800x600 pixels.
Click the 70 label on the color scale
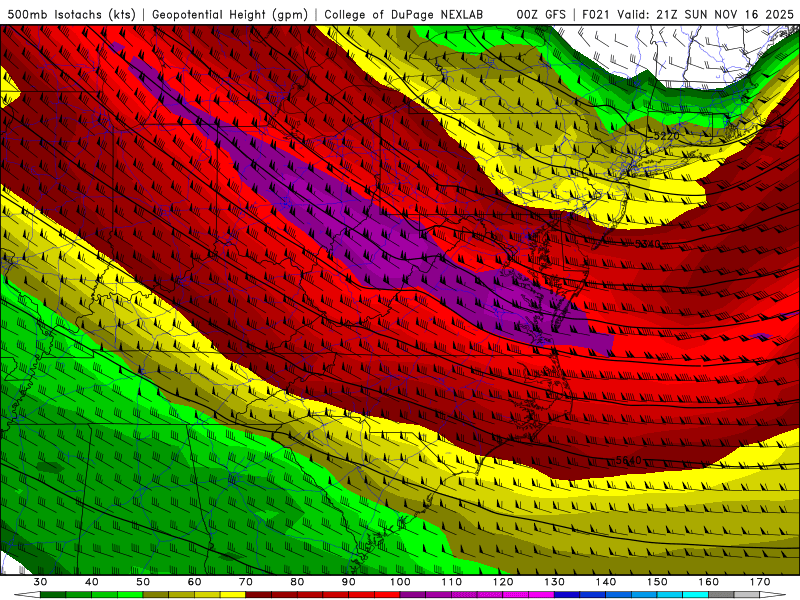click(246, 582)
